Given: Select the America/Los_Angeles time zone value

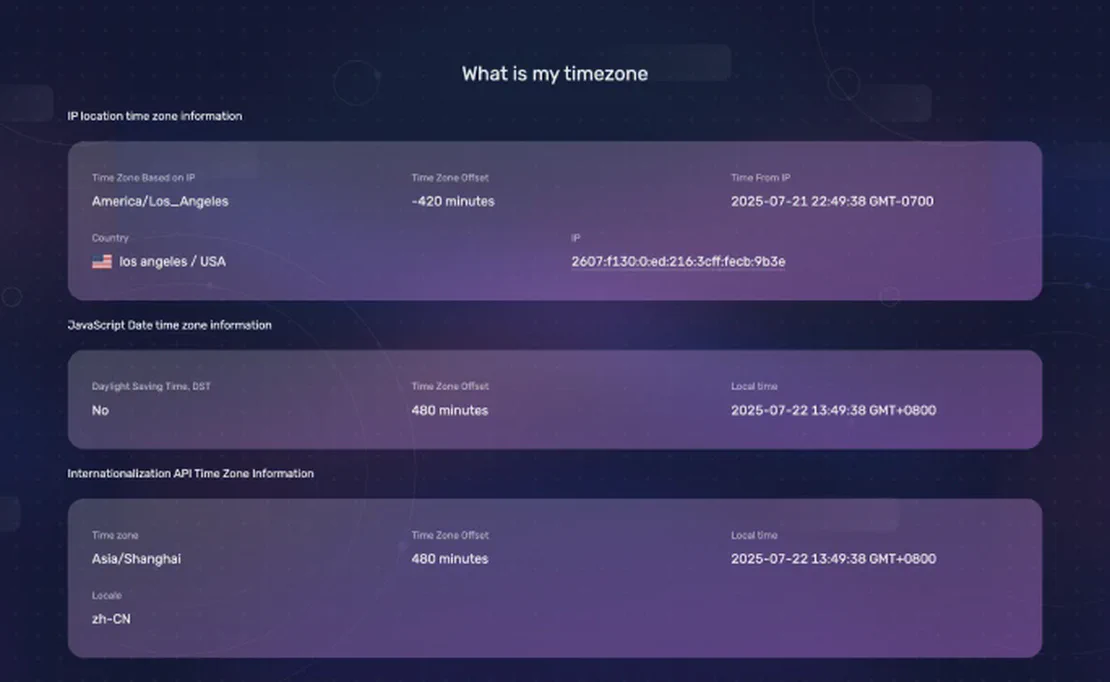Looking at the screenshot, I should 160,201.
